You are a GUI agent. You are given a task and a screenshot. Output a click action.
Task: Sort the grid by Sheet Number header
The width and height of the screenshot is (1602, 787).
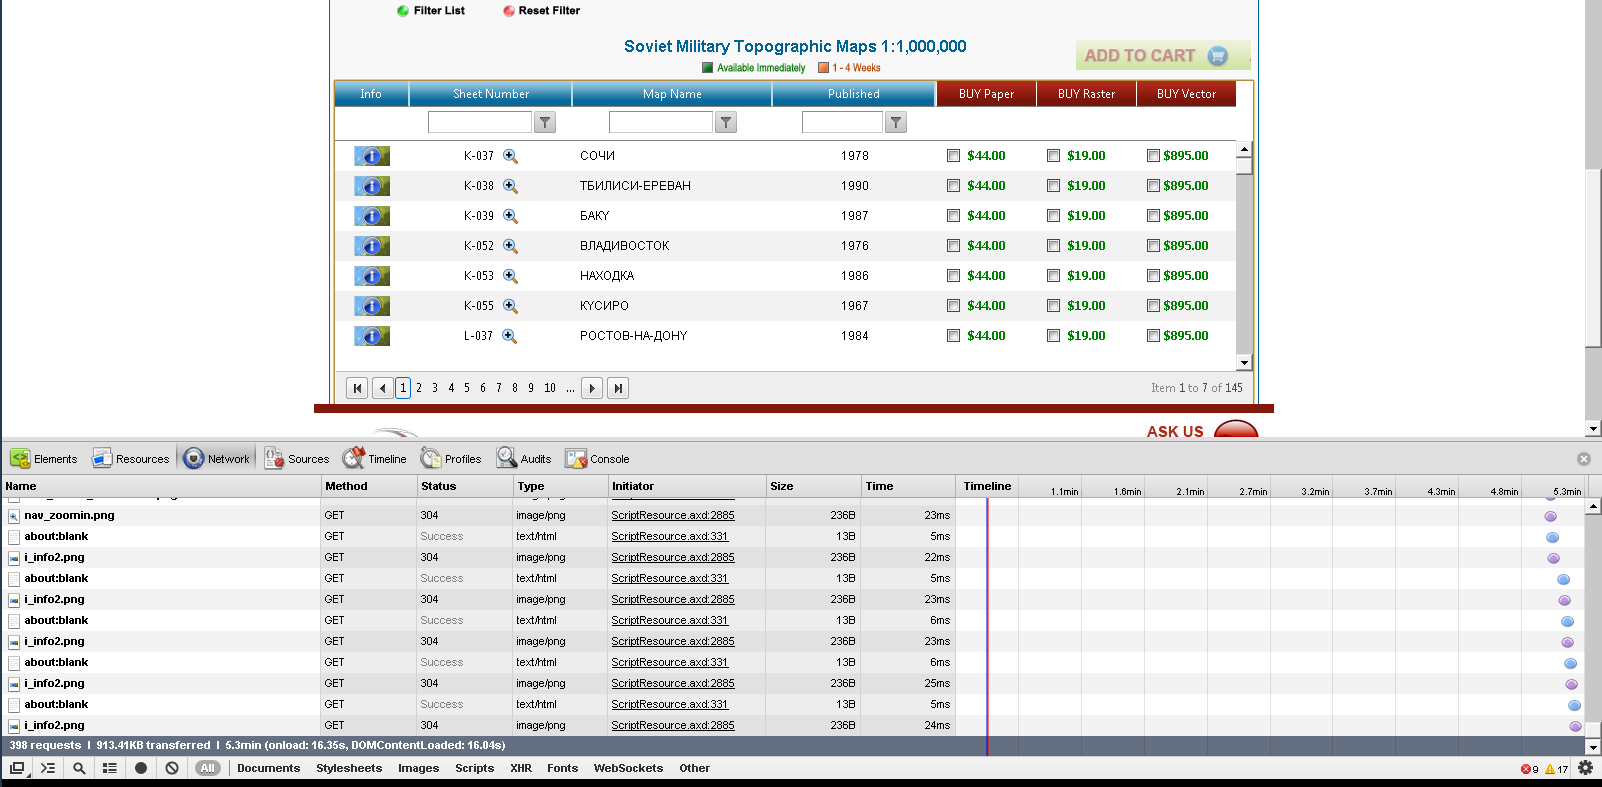(x=491, y=94)
